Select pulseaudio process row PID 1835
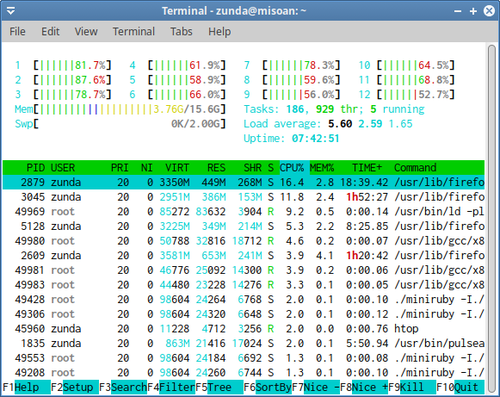The width and height of the screenshot is (500, 397). 243,344
